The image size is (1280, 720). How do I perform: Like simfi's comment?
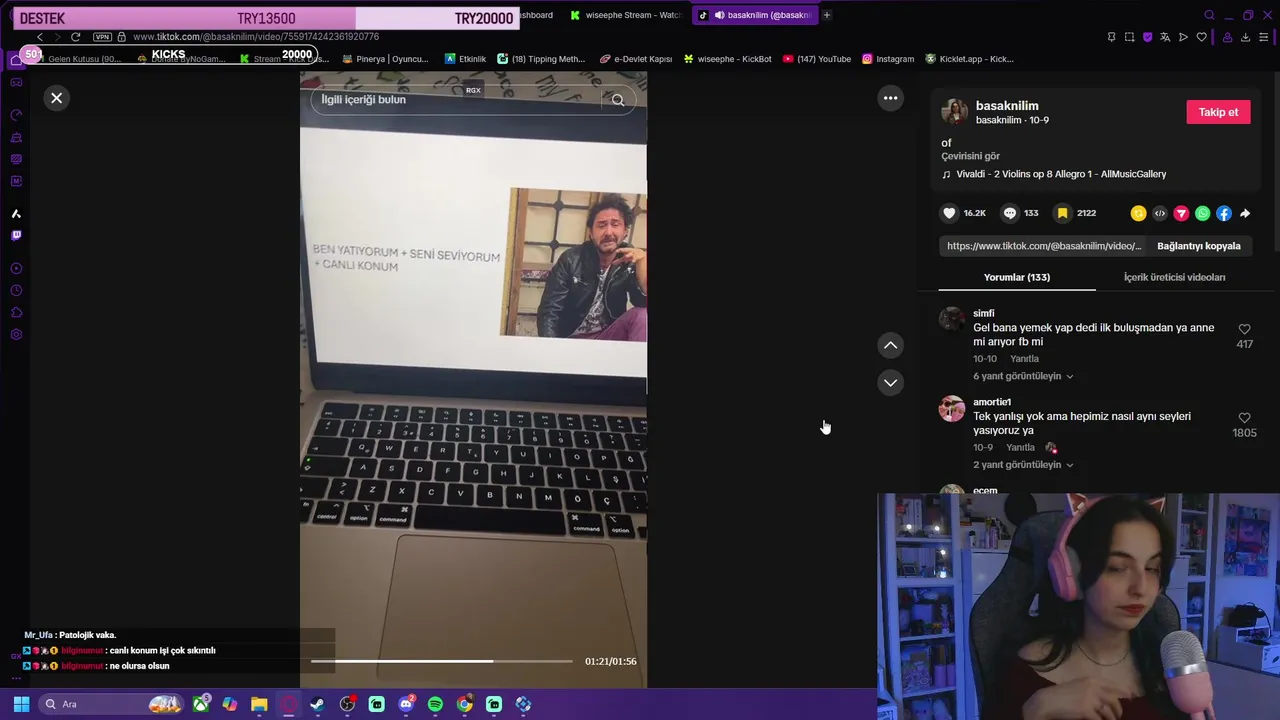tap(1244, 329)
